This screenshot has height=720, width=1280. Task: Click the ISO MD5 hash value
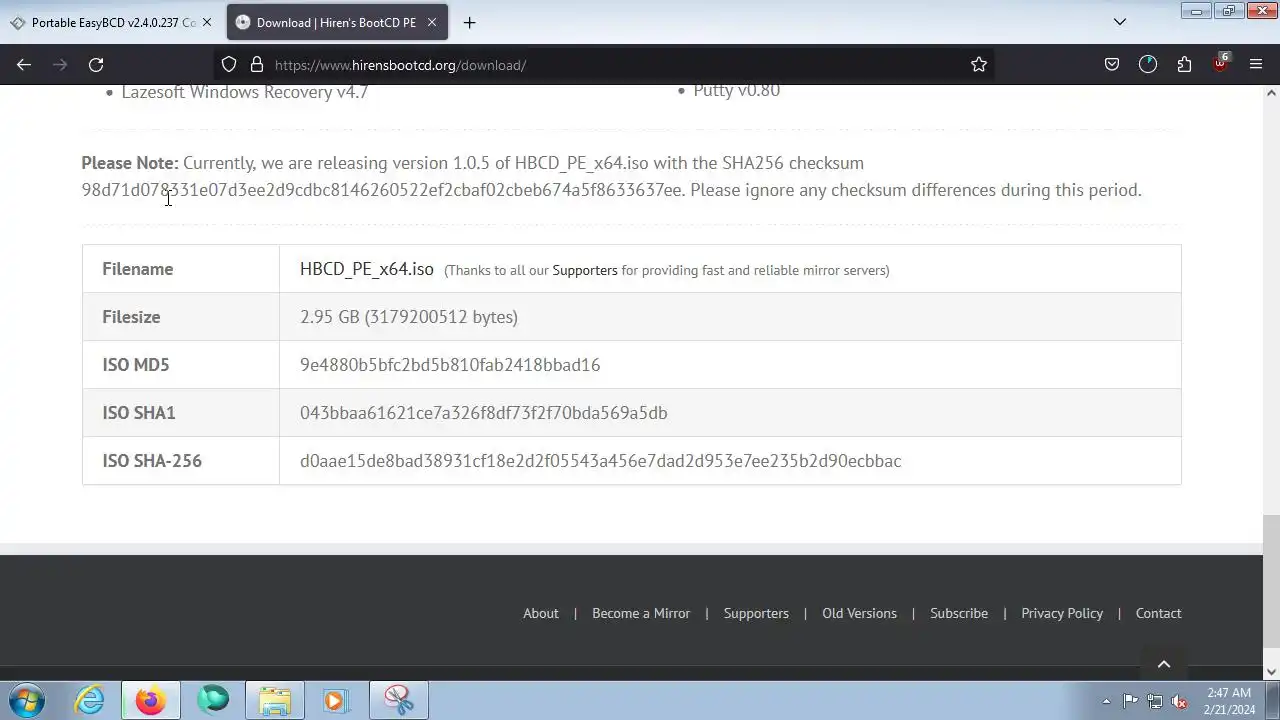(450, 365)
